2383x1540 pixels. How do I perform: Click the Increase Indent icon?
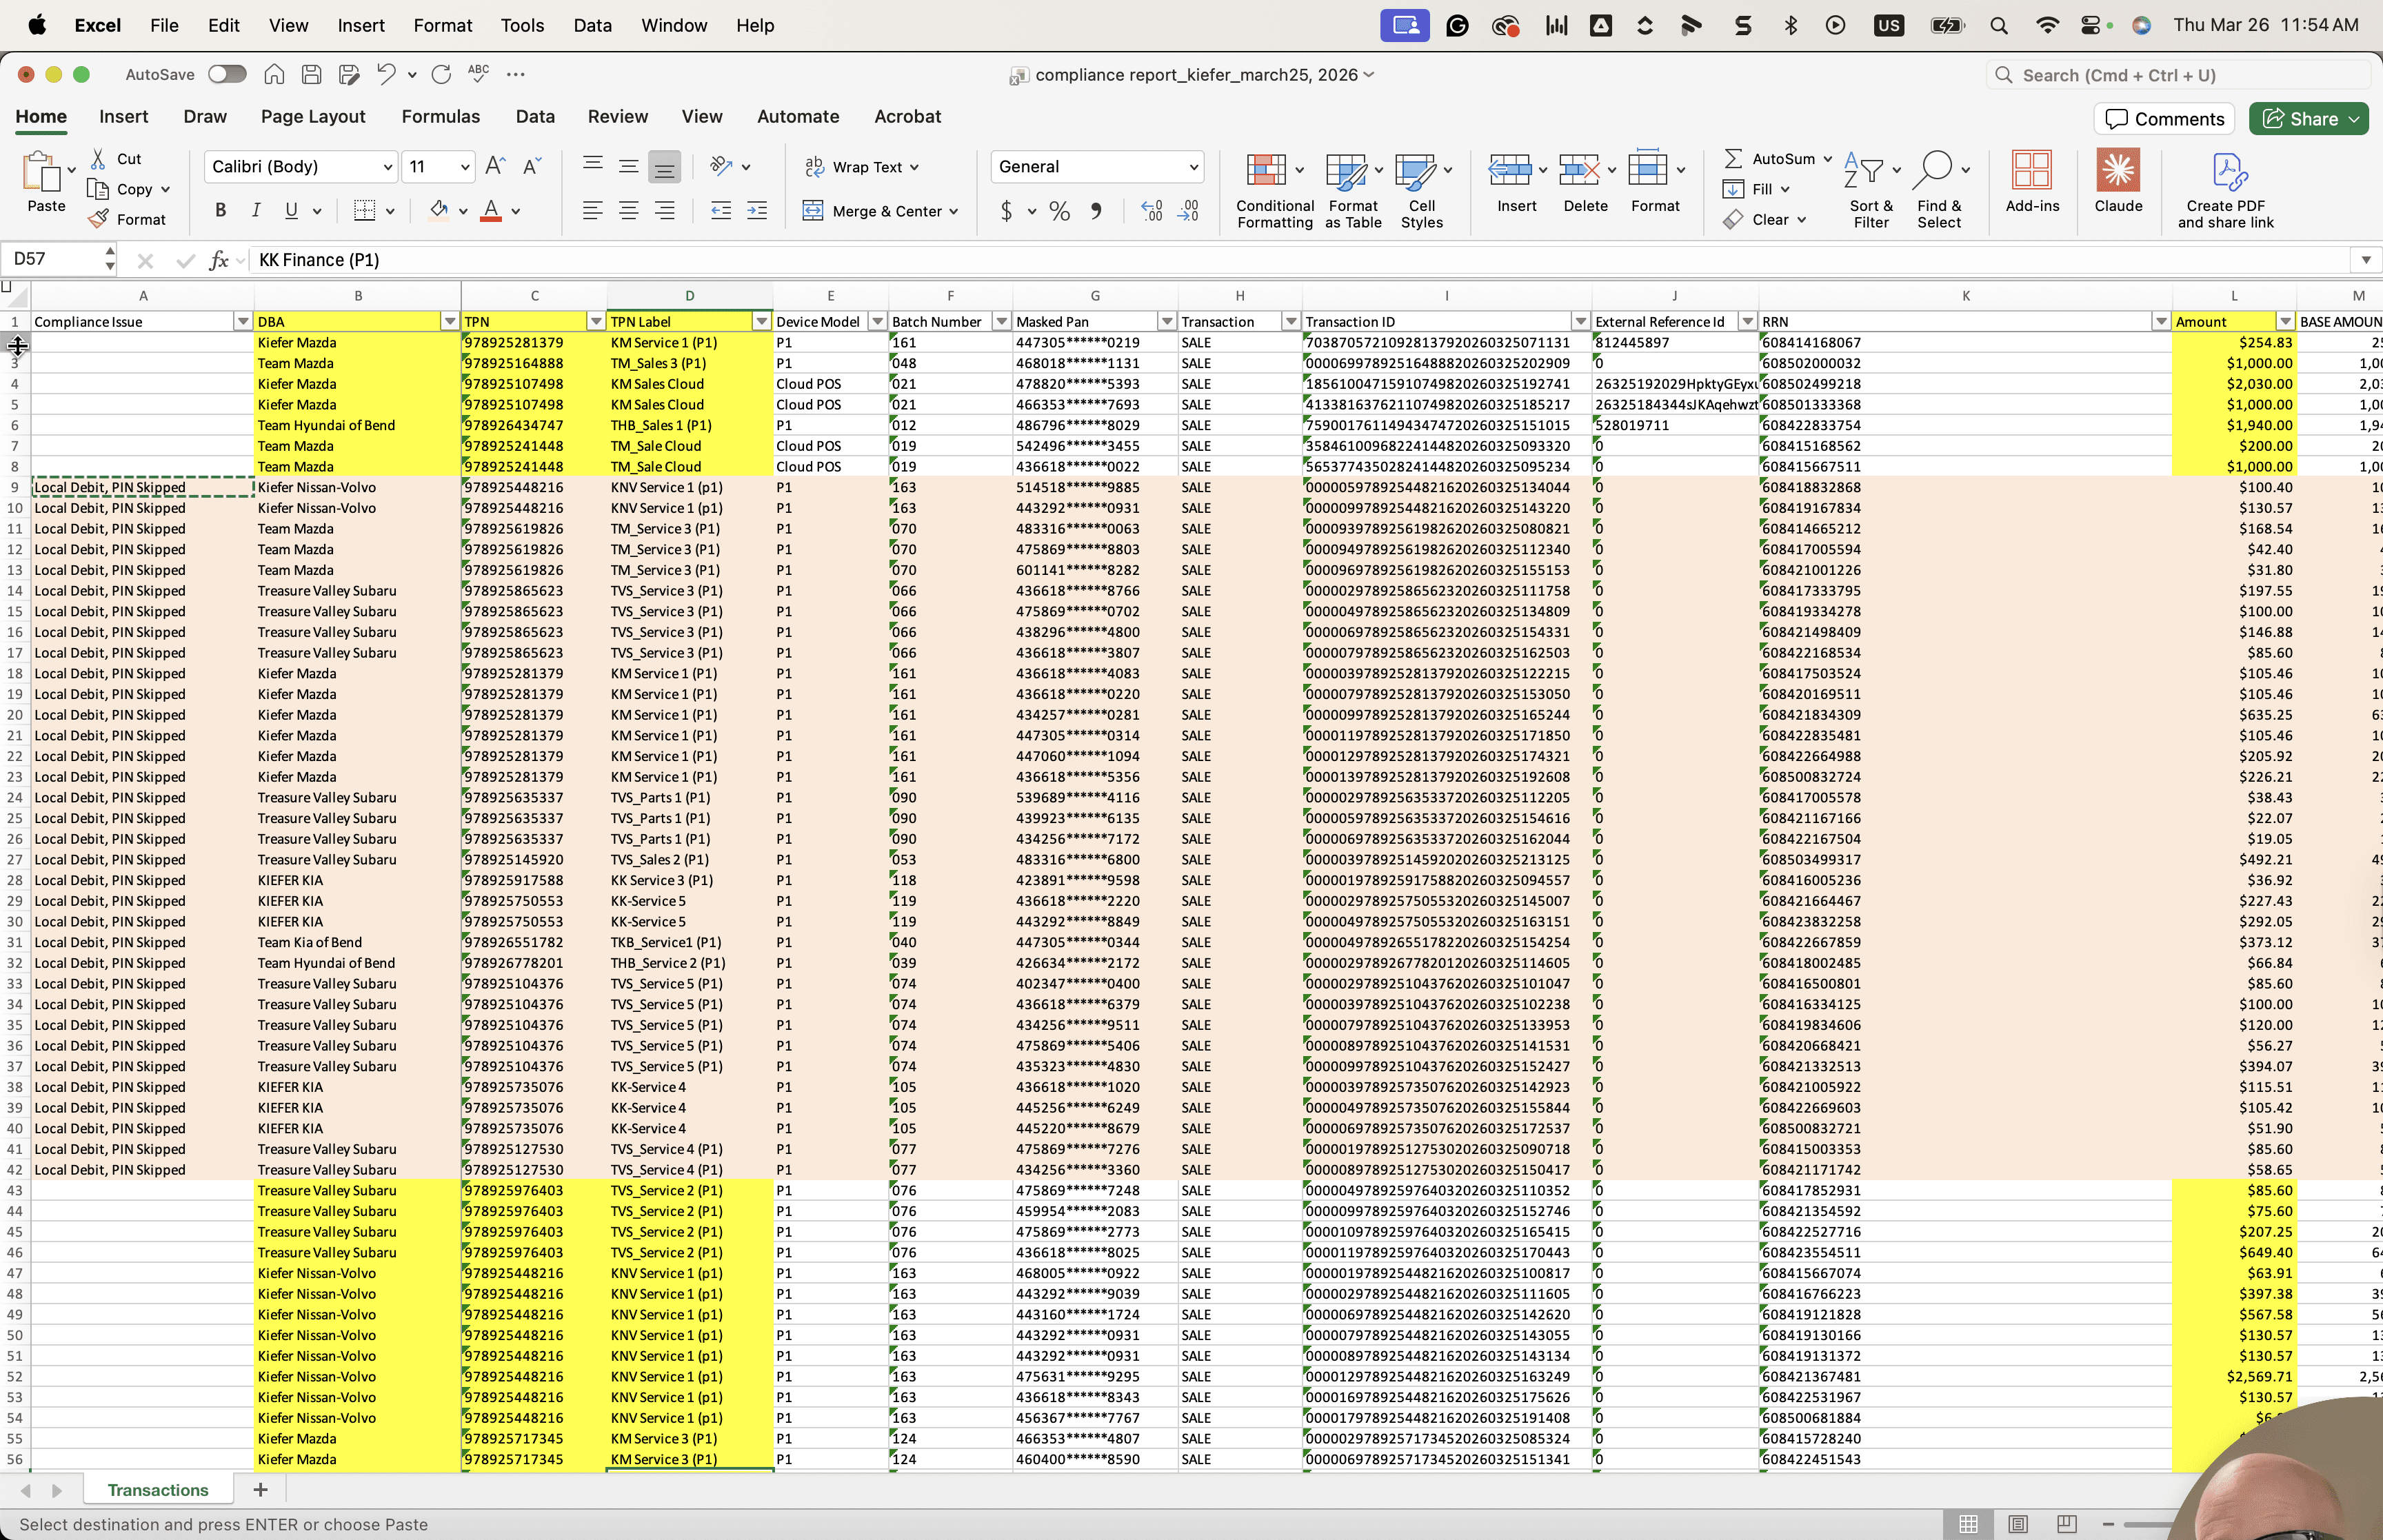pos(757,210)
